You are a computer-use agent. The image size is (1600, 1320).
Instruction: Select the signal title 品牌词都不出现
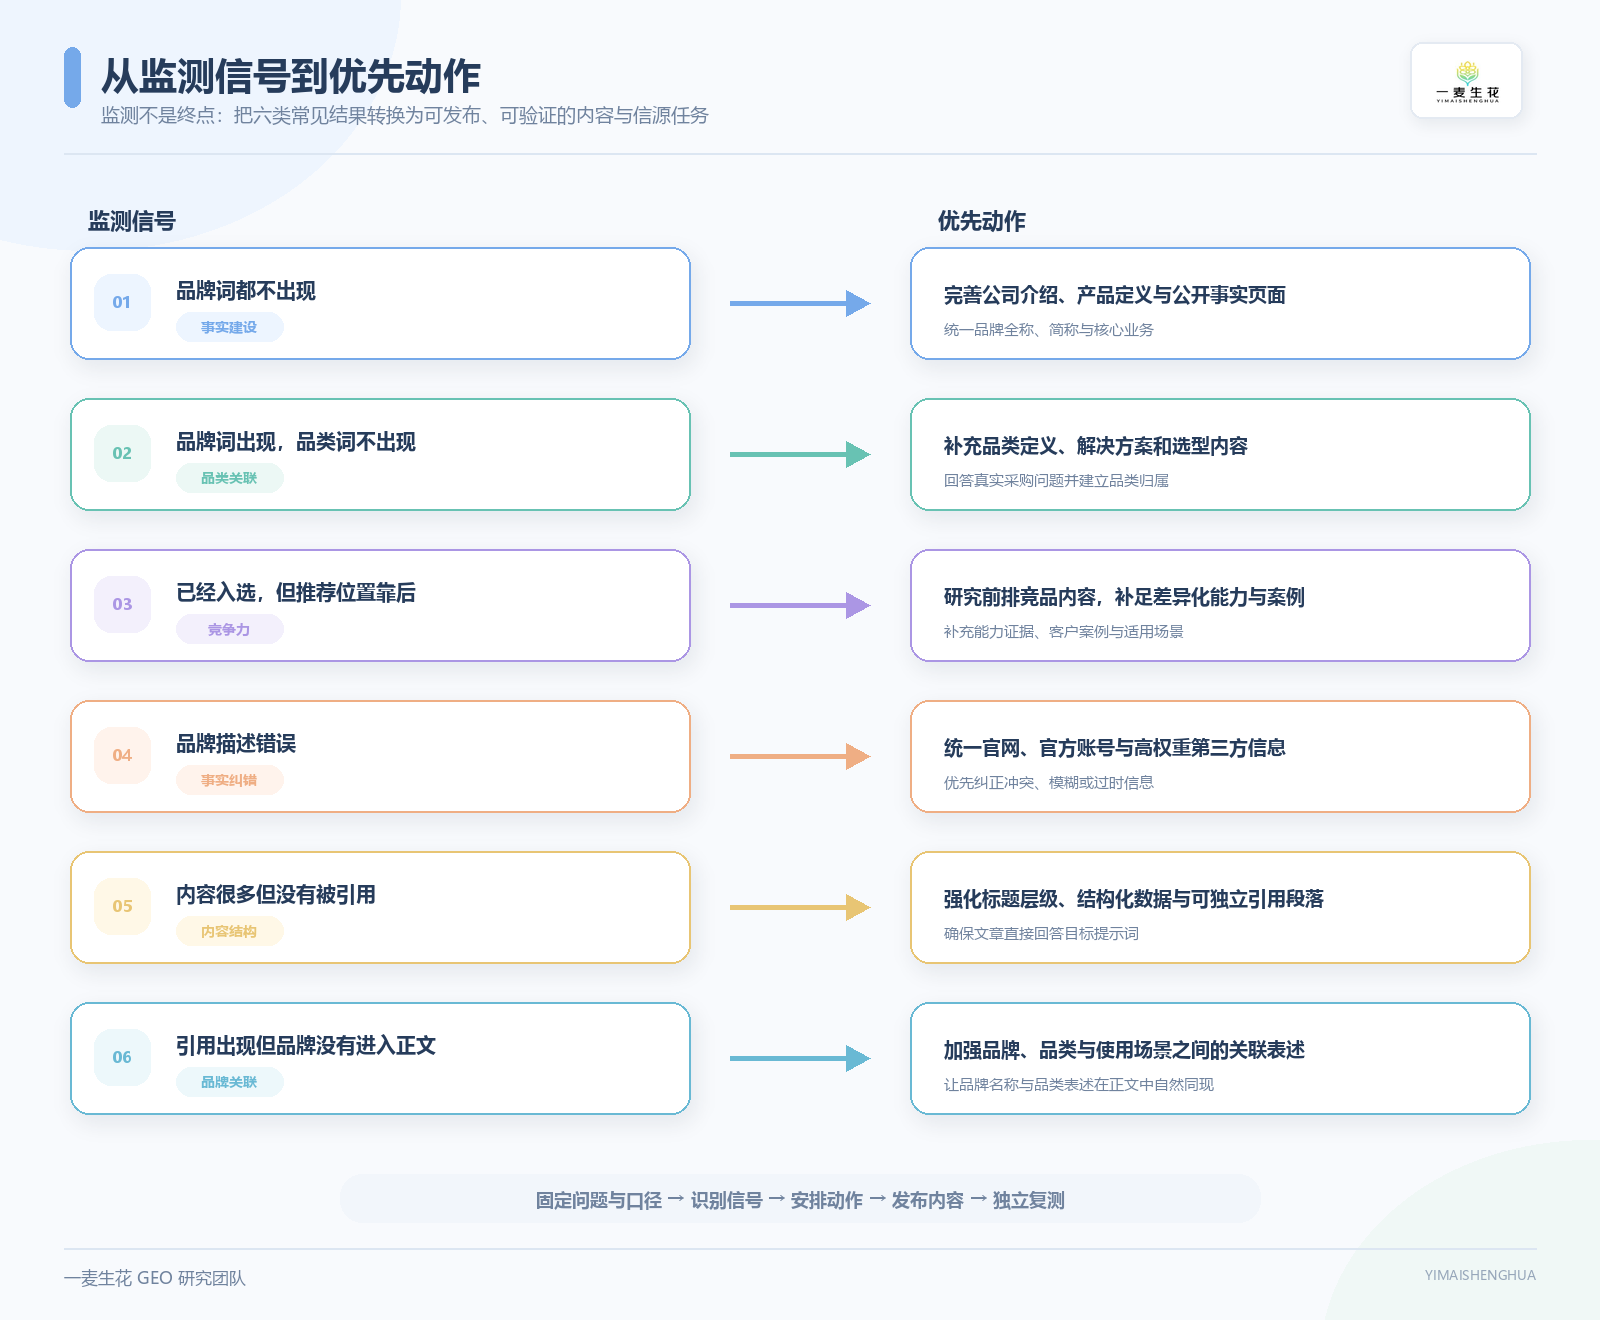246,291
